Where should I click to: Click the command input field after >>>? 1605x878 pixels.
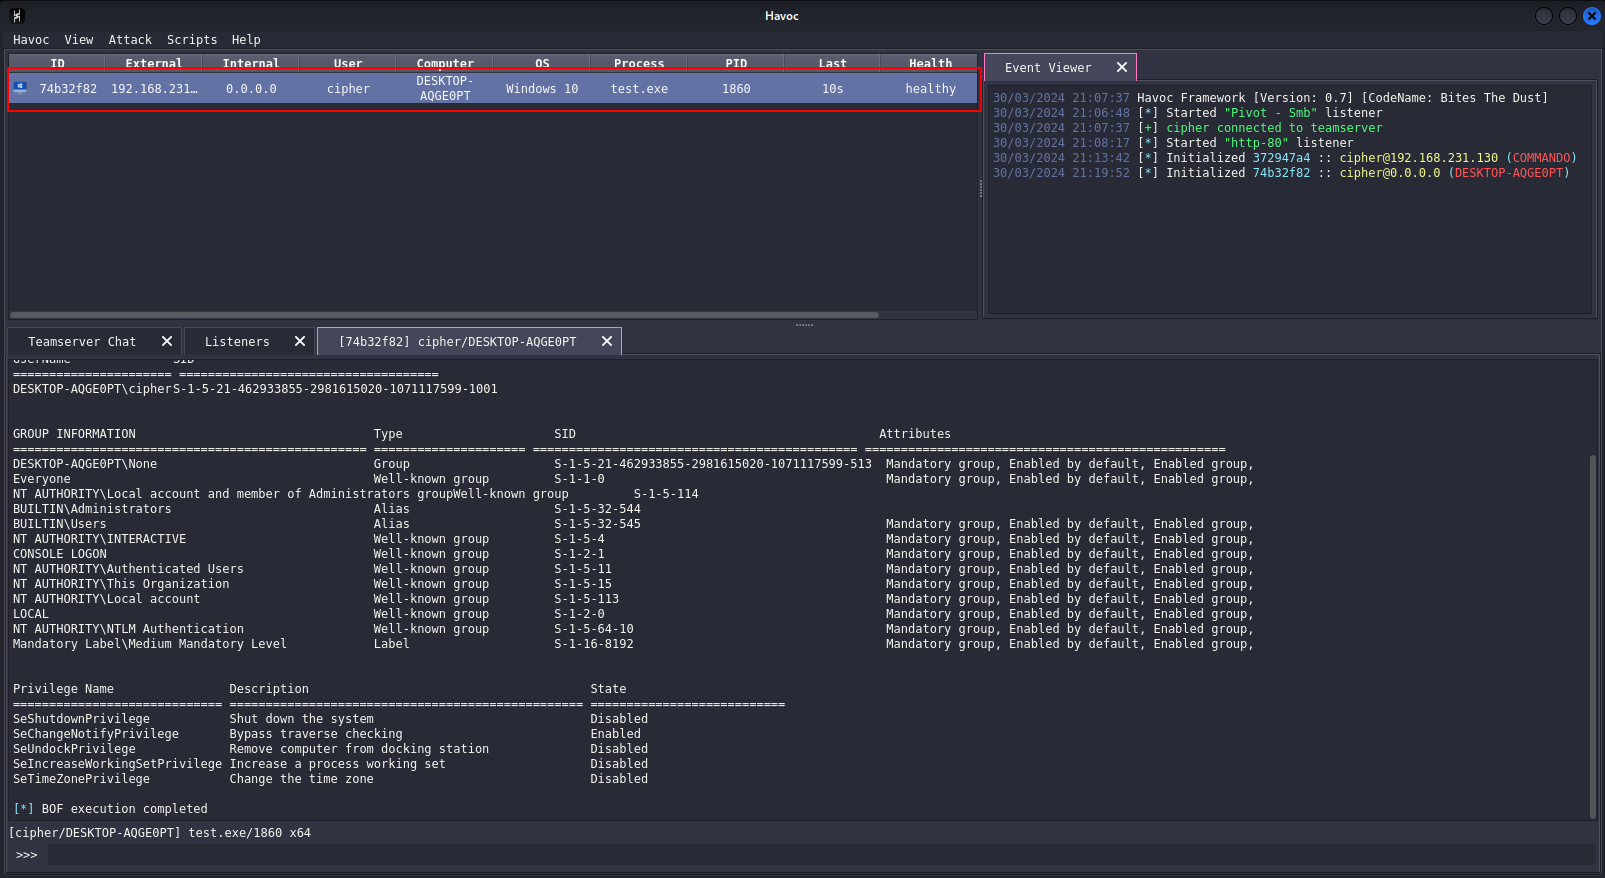[820, 855]
